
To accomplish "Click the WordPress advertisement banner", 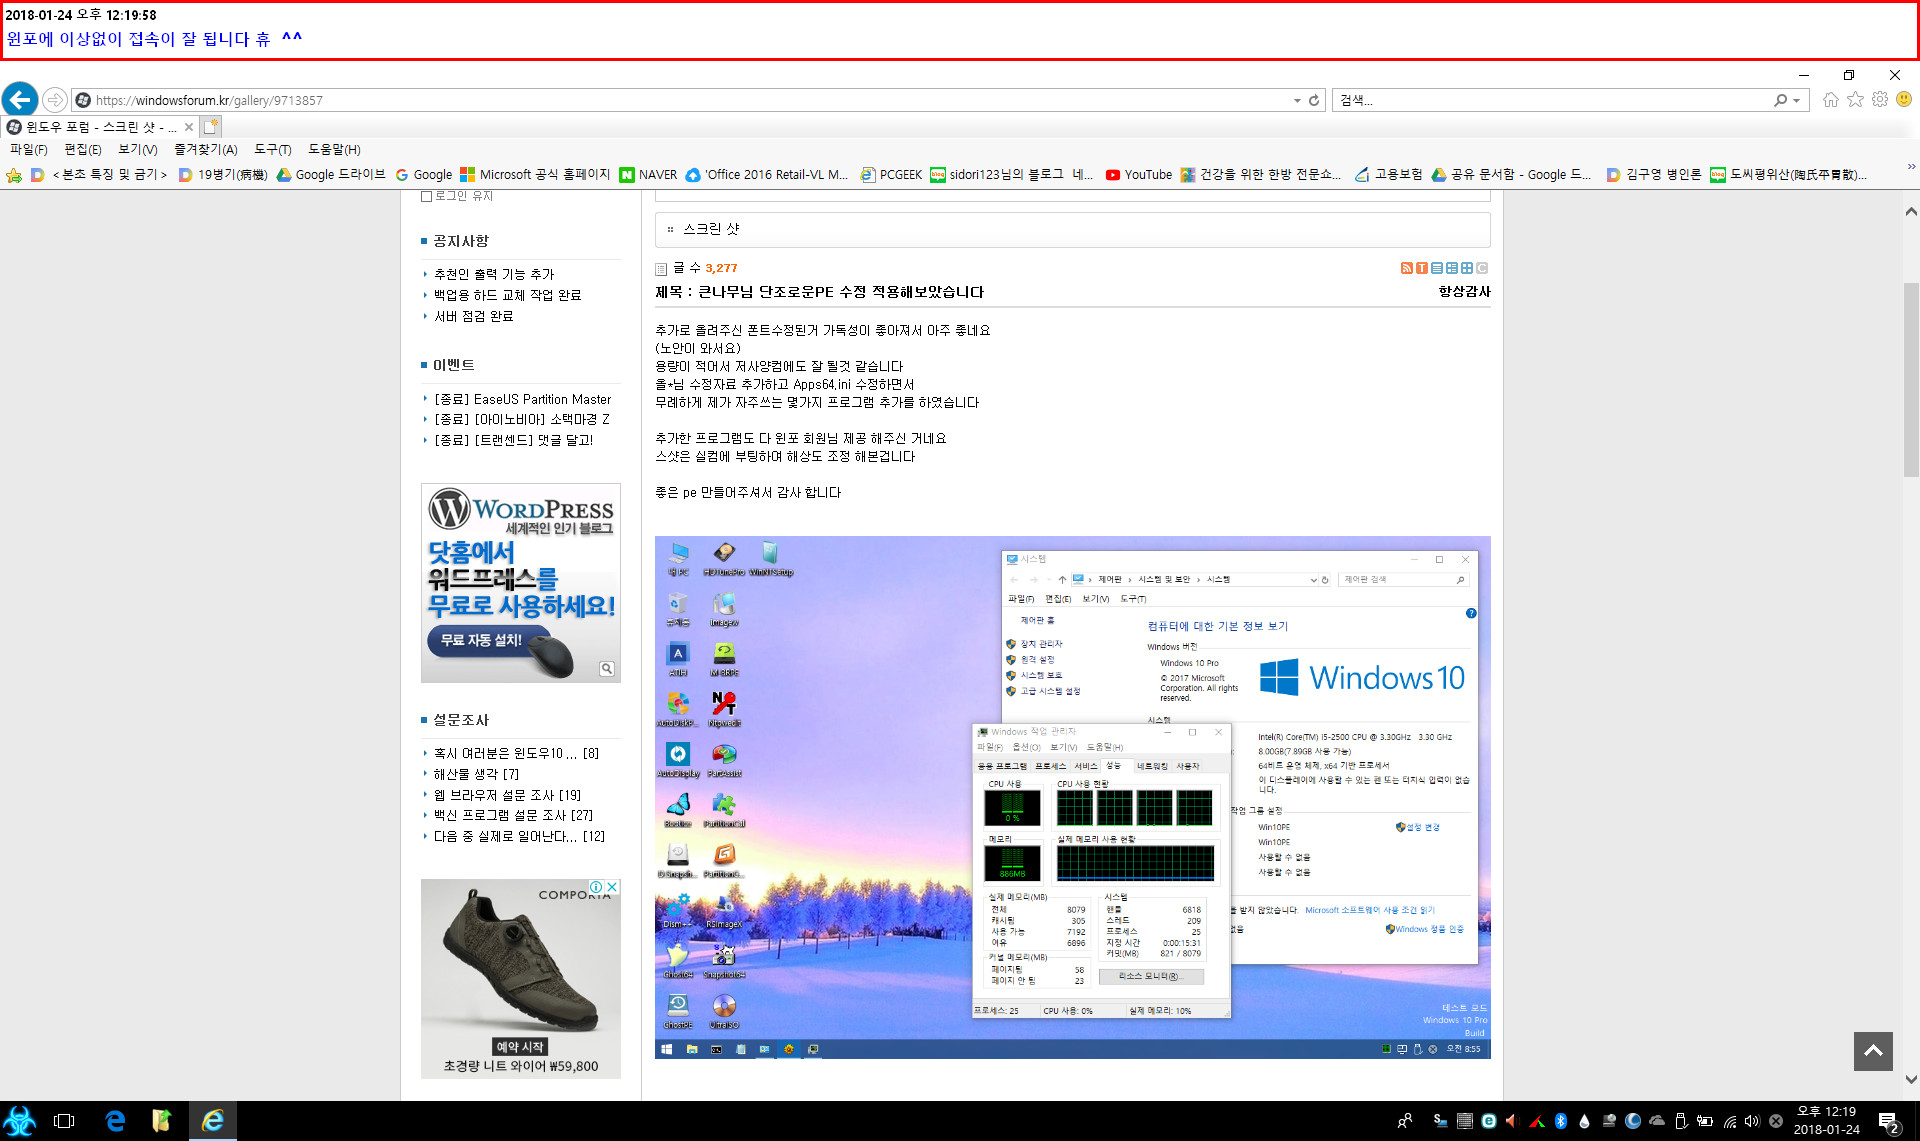I will coord(521,583).
